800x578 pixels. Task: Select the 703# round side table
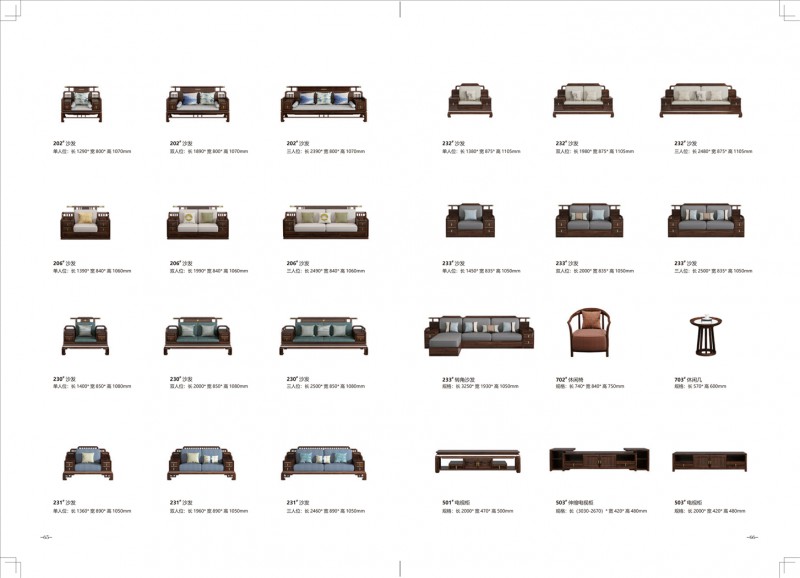[708, 335]
